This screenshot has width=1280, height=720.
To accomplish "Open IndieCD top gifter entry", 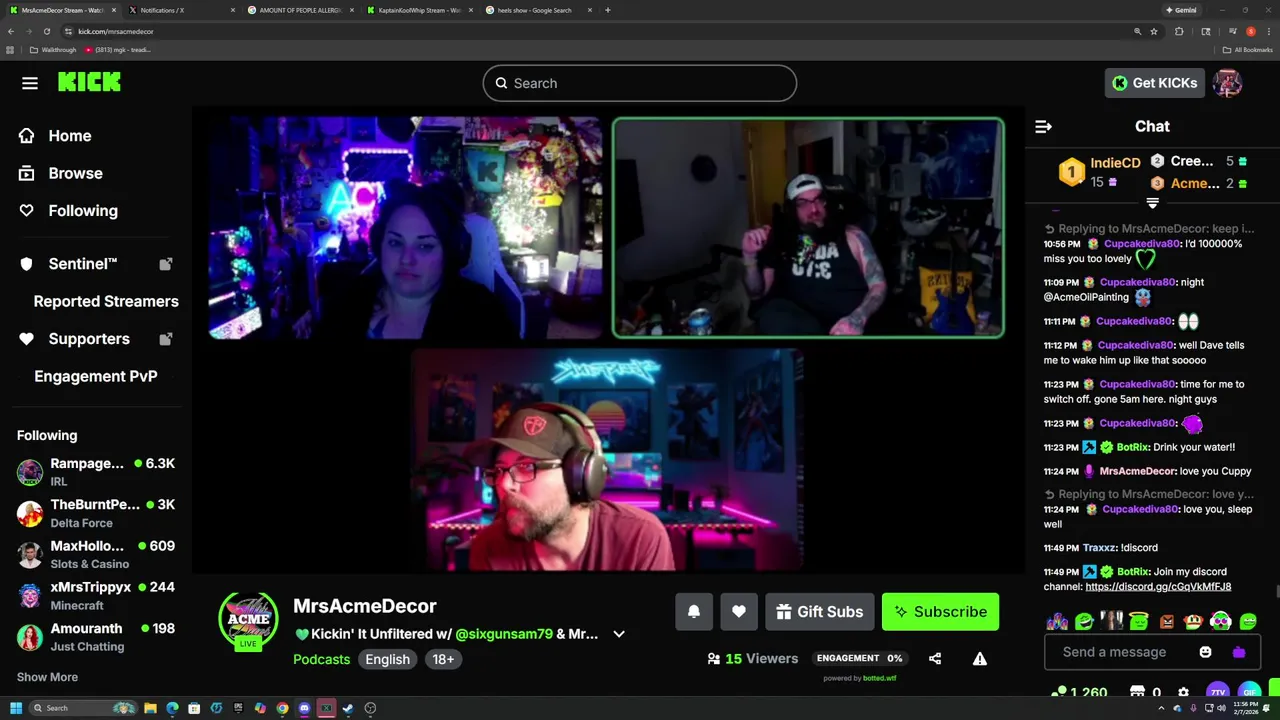I will click(x=1100, y=171).
